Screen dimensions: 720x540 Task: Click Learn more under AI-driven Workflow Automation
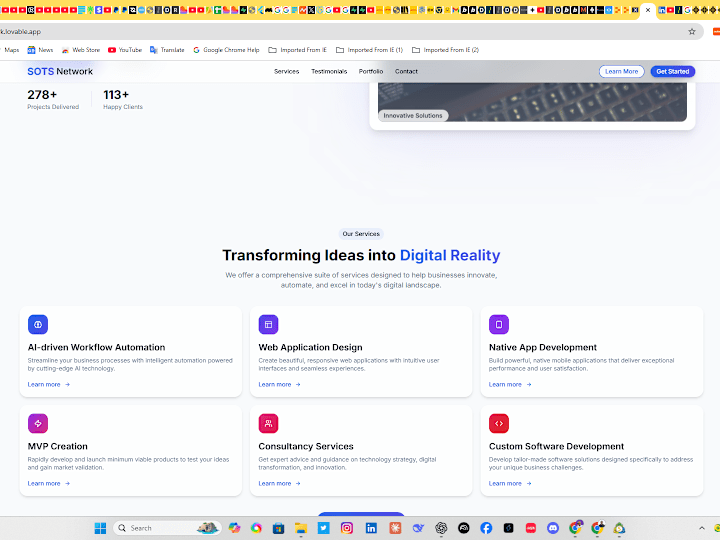pos(49,384)
